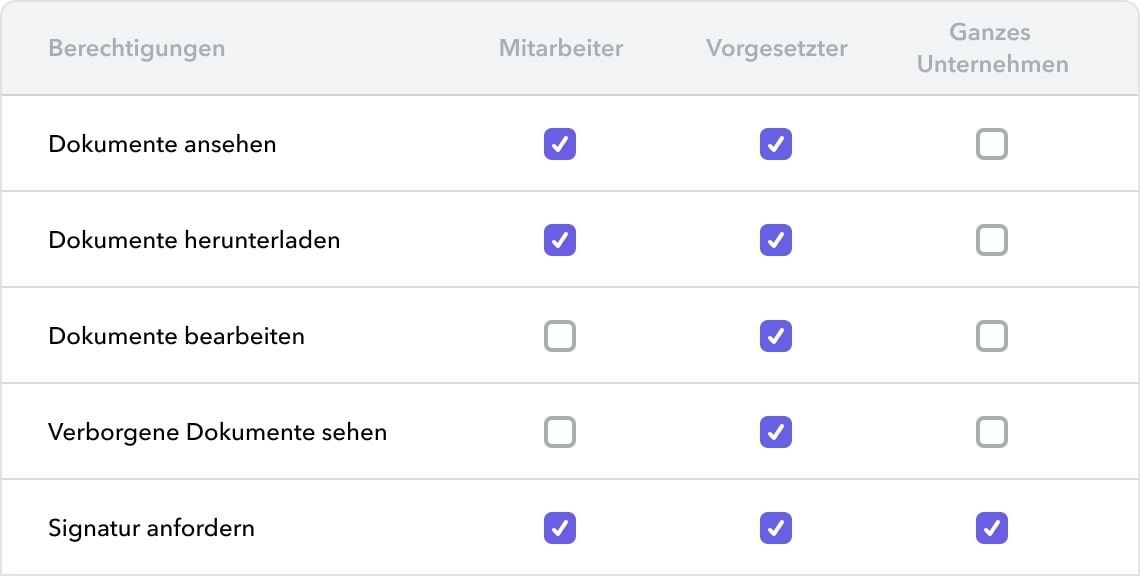This screenshot has width=1140, height=576.
Task: Uncheck Vorgesetzter for Verborgene Dokumente sehen
Action: pos(776,432)
